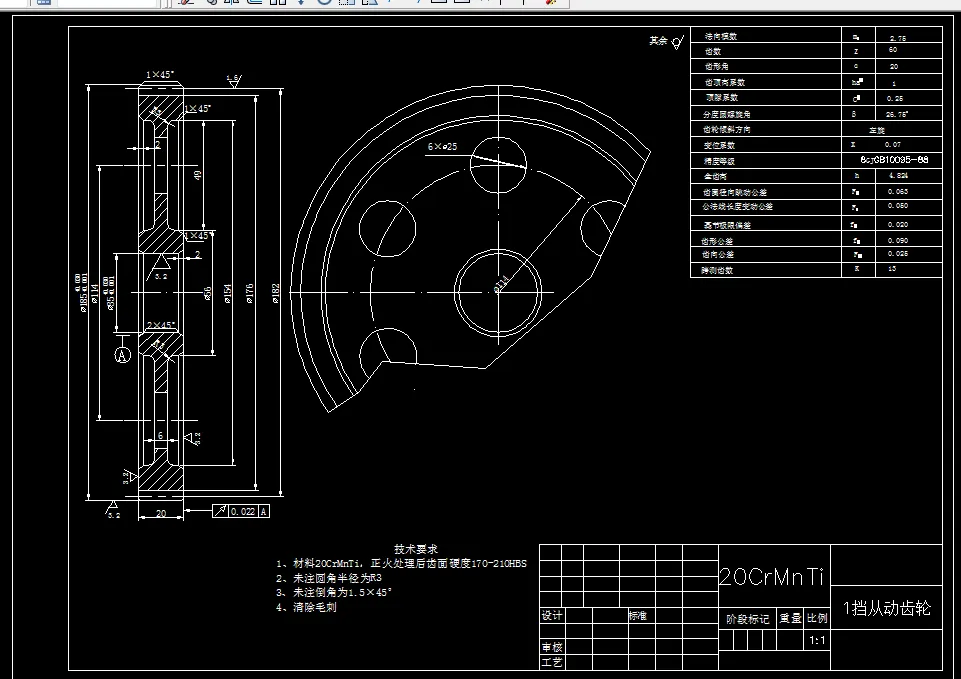Click the 齿形角 row label
The image size is (961, 679).
click(x=716, y=66)
